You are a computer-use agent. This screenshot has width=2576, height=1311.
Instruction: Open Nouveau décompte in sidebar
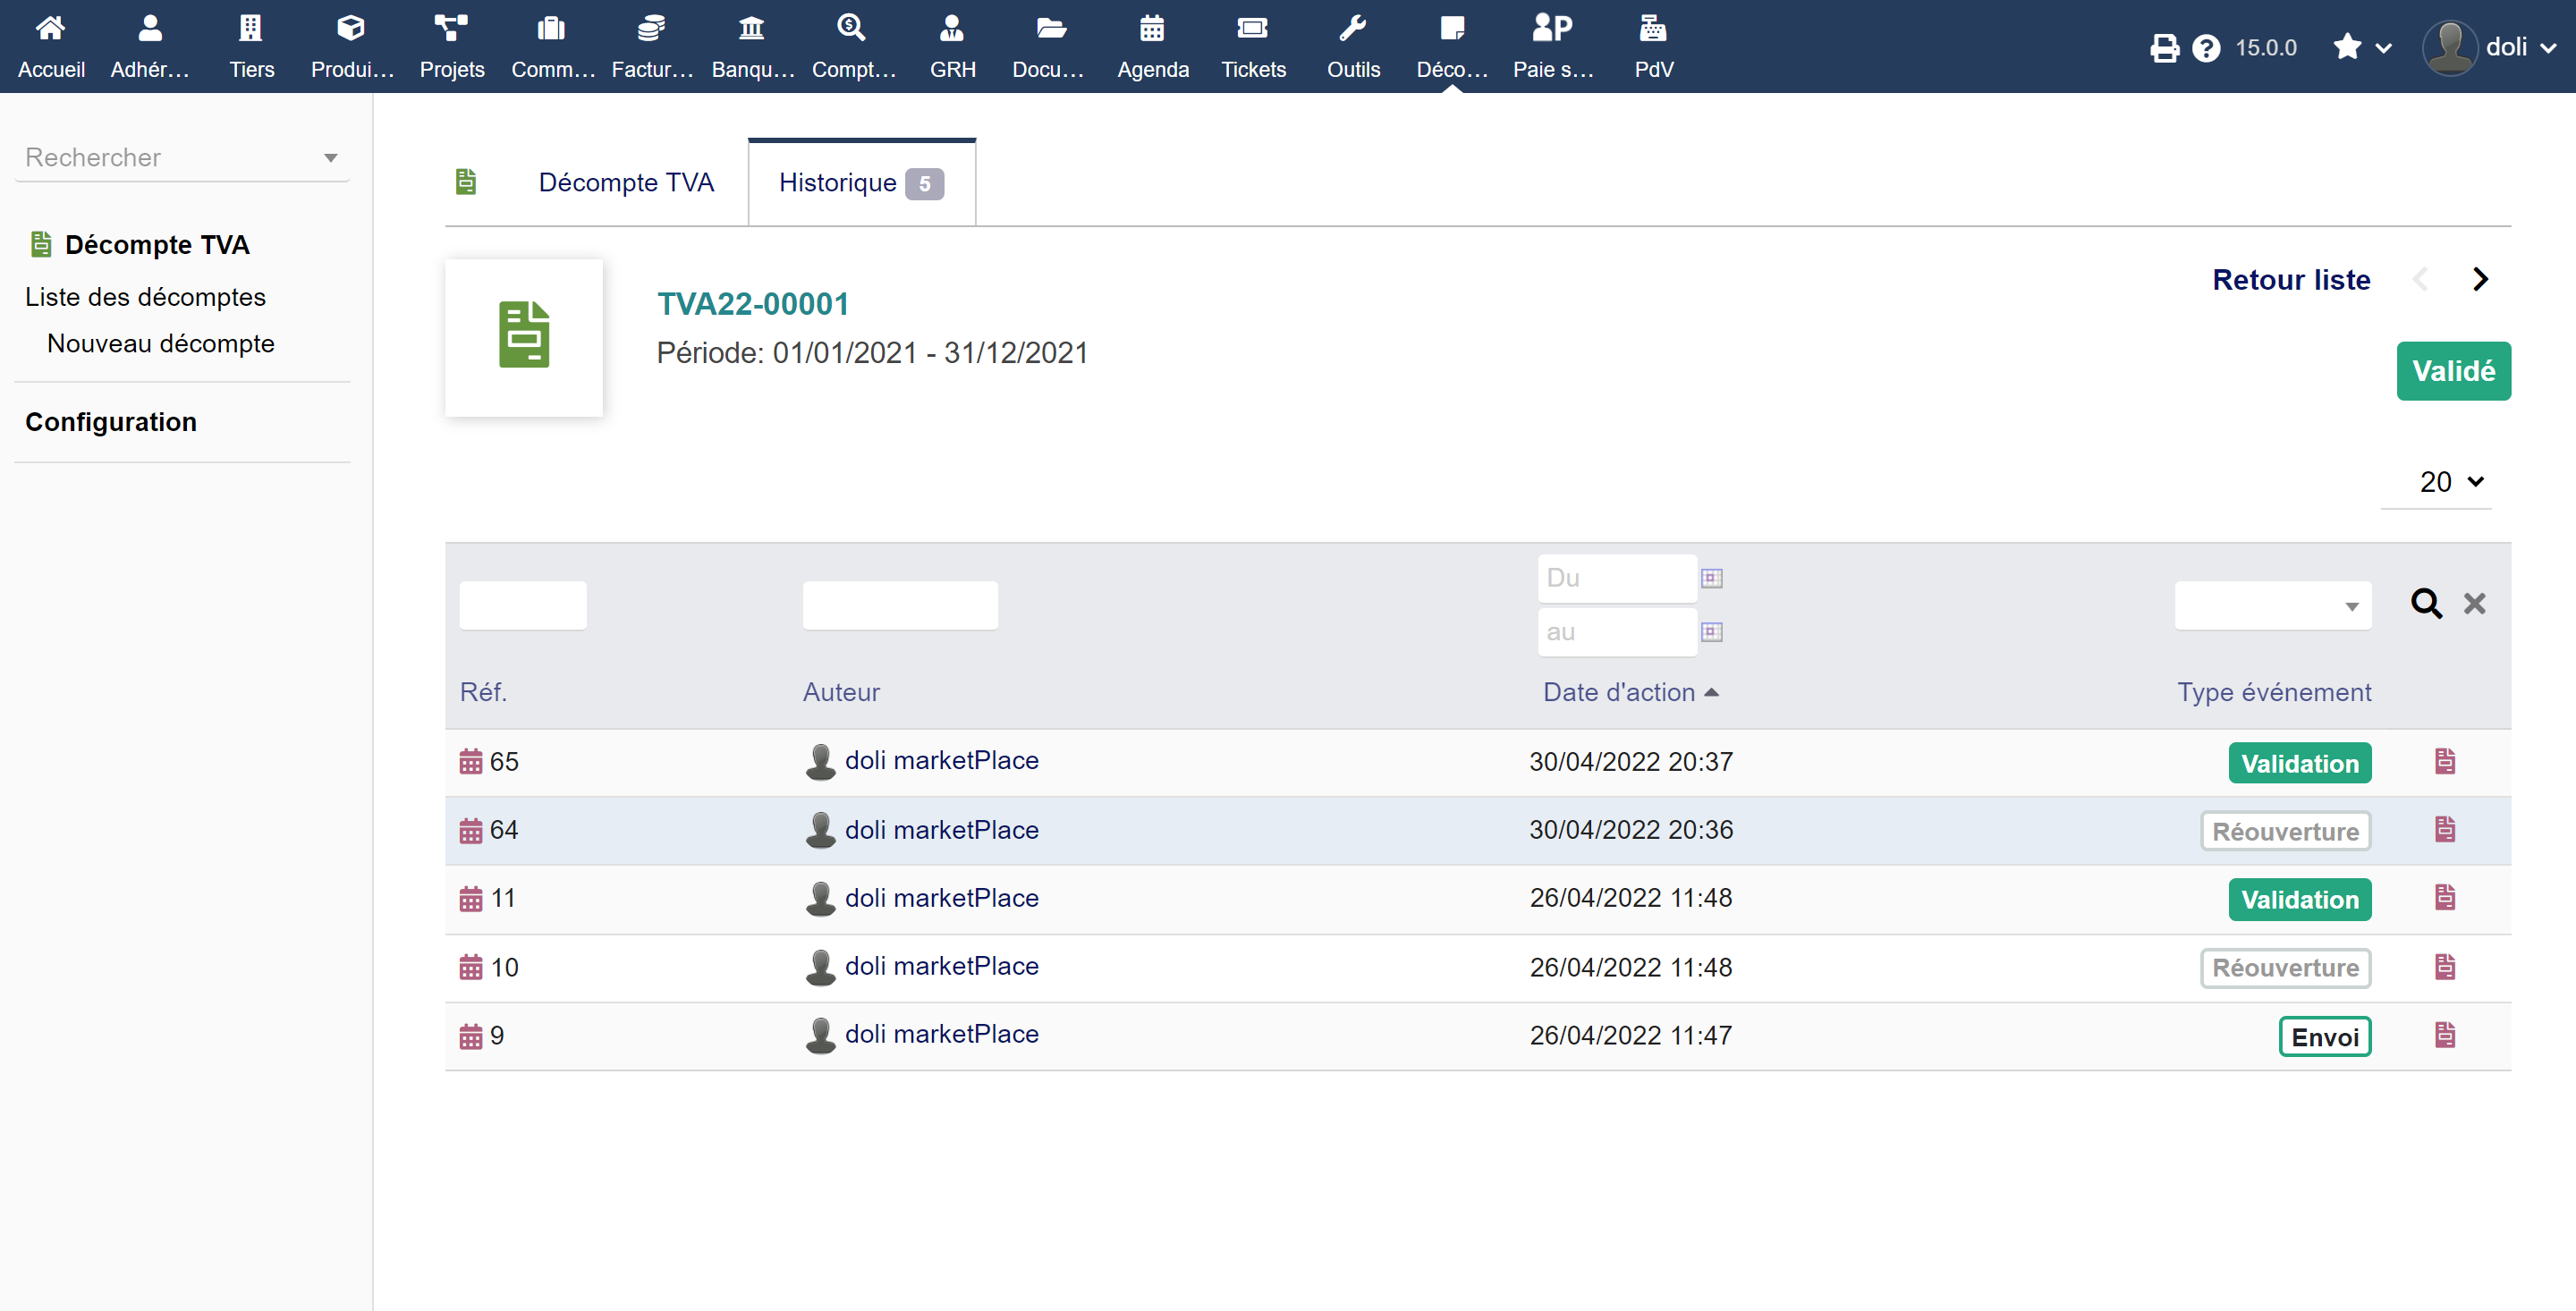[160, 343]
